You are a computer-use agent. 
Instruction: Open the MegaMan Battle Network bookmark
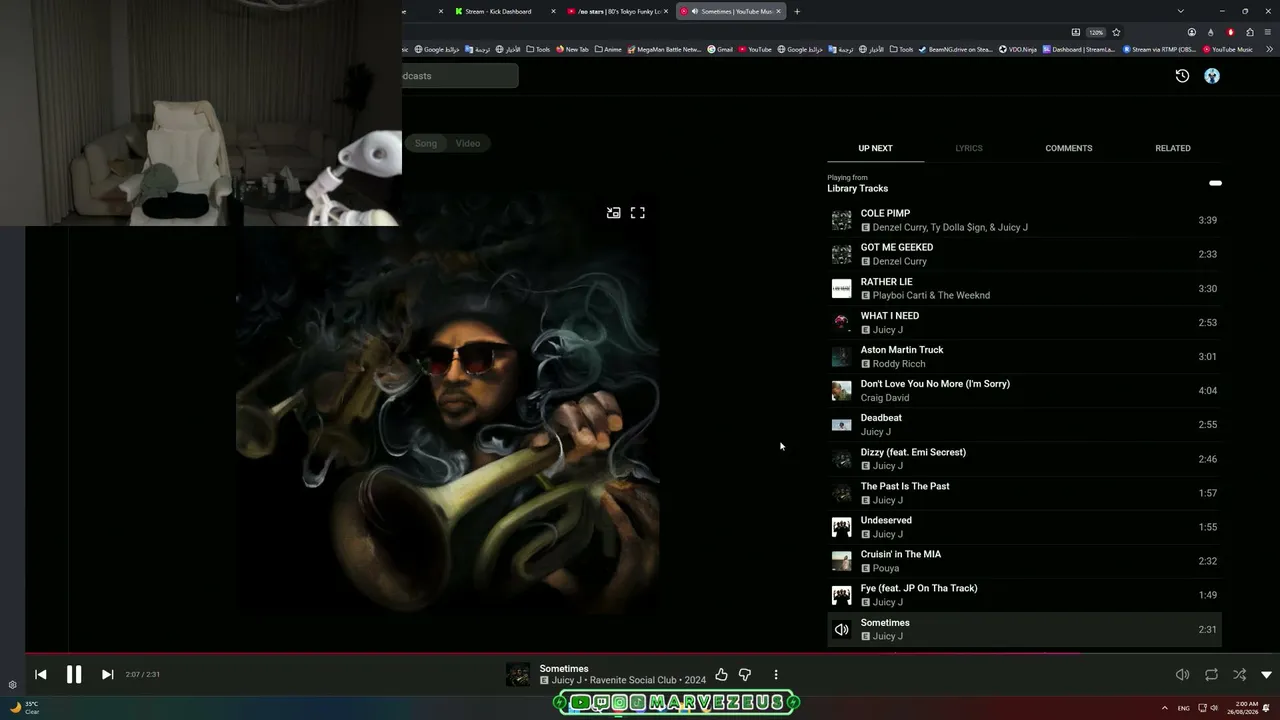click(x=664, y=49)
